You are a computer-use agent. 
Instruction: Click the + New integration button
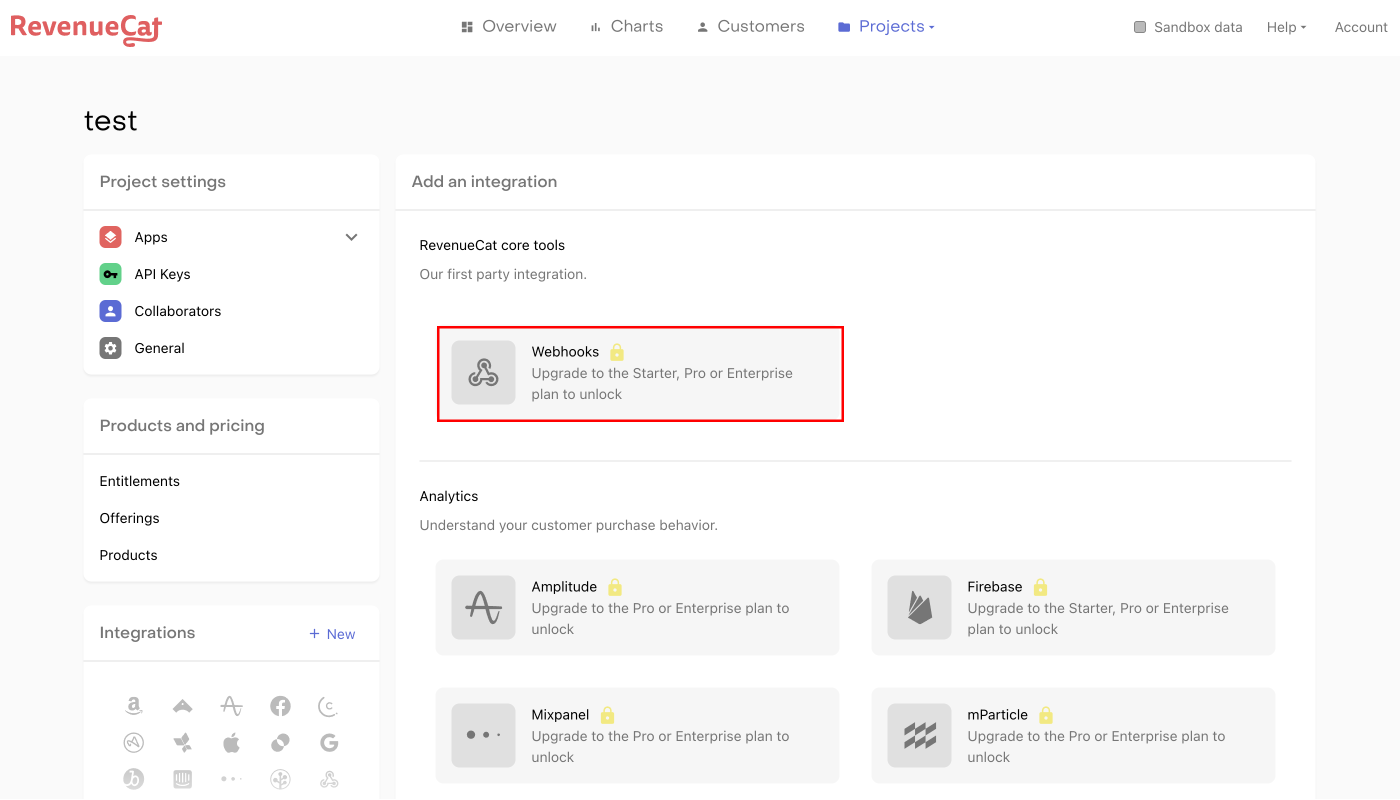[x=332, y=634]
